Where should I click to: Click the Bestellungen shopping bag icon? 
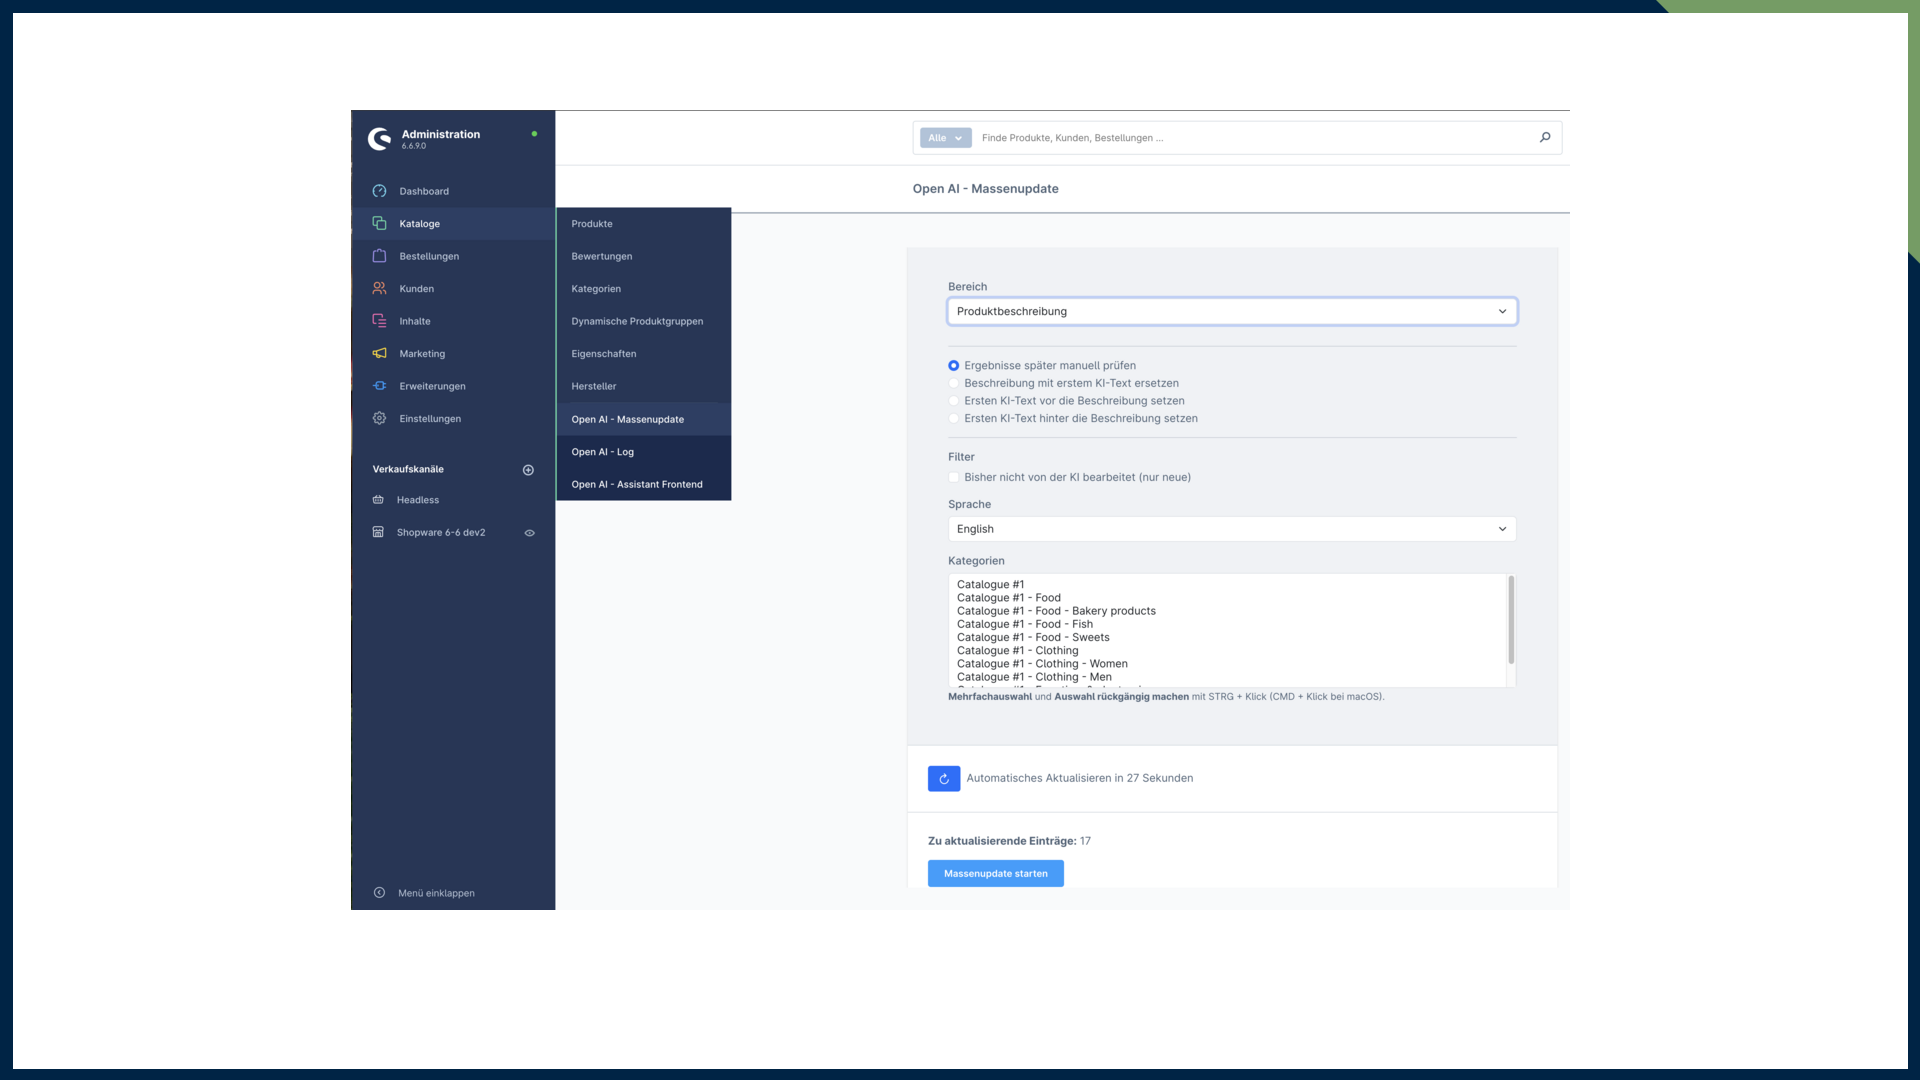click(379, 256)
